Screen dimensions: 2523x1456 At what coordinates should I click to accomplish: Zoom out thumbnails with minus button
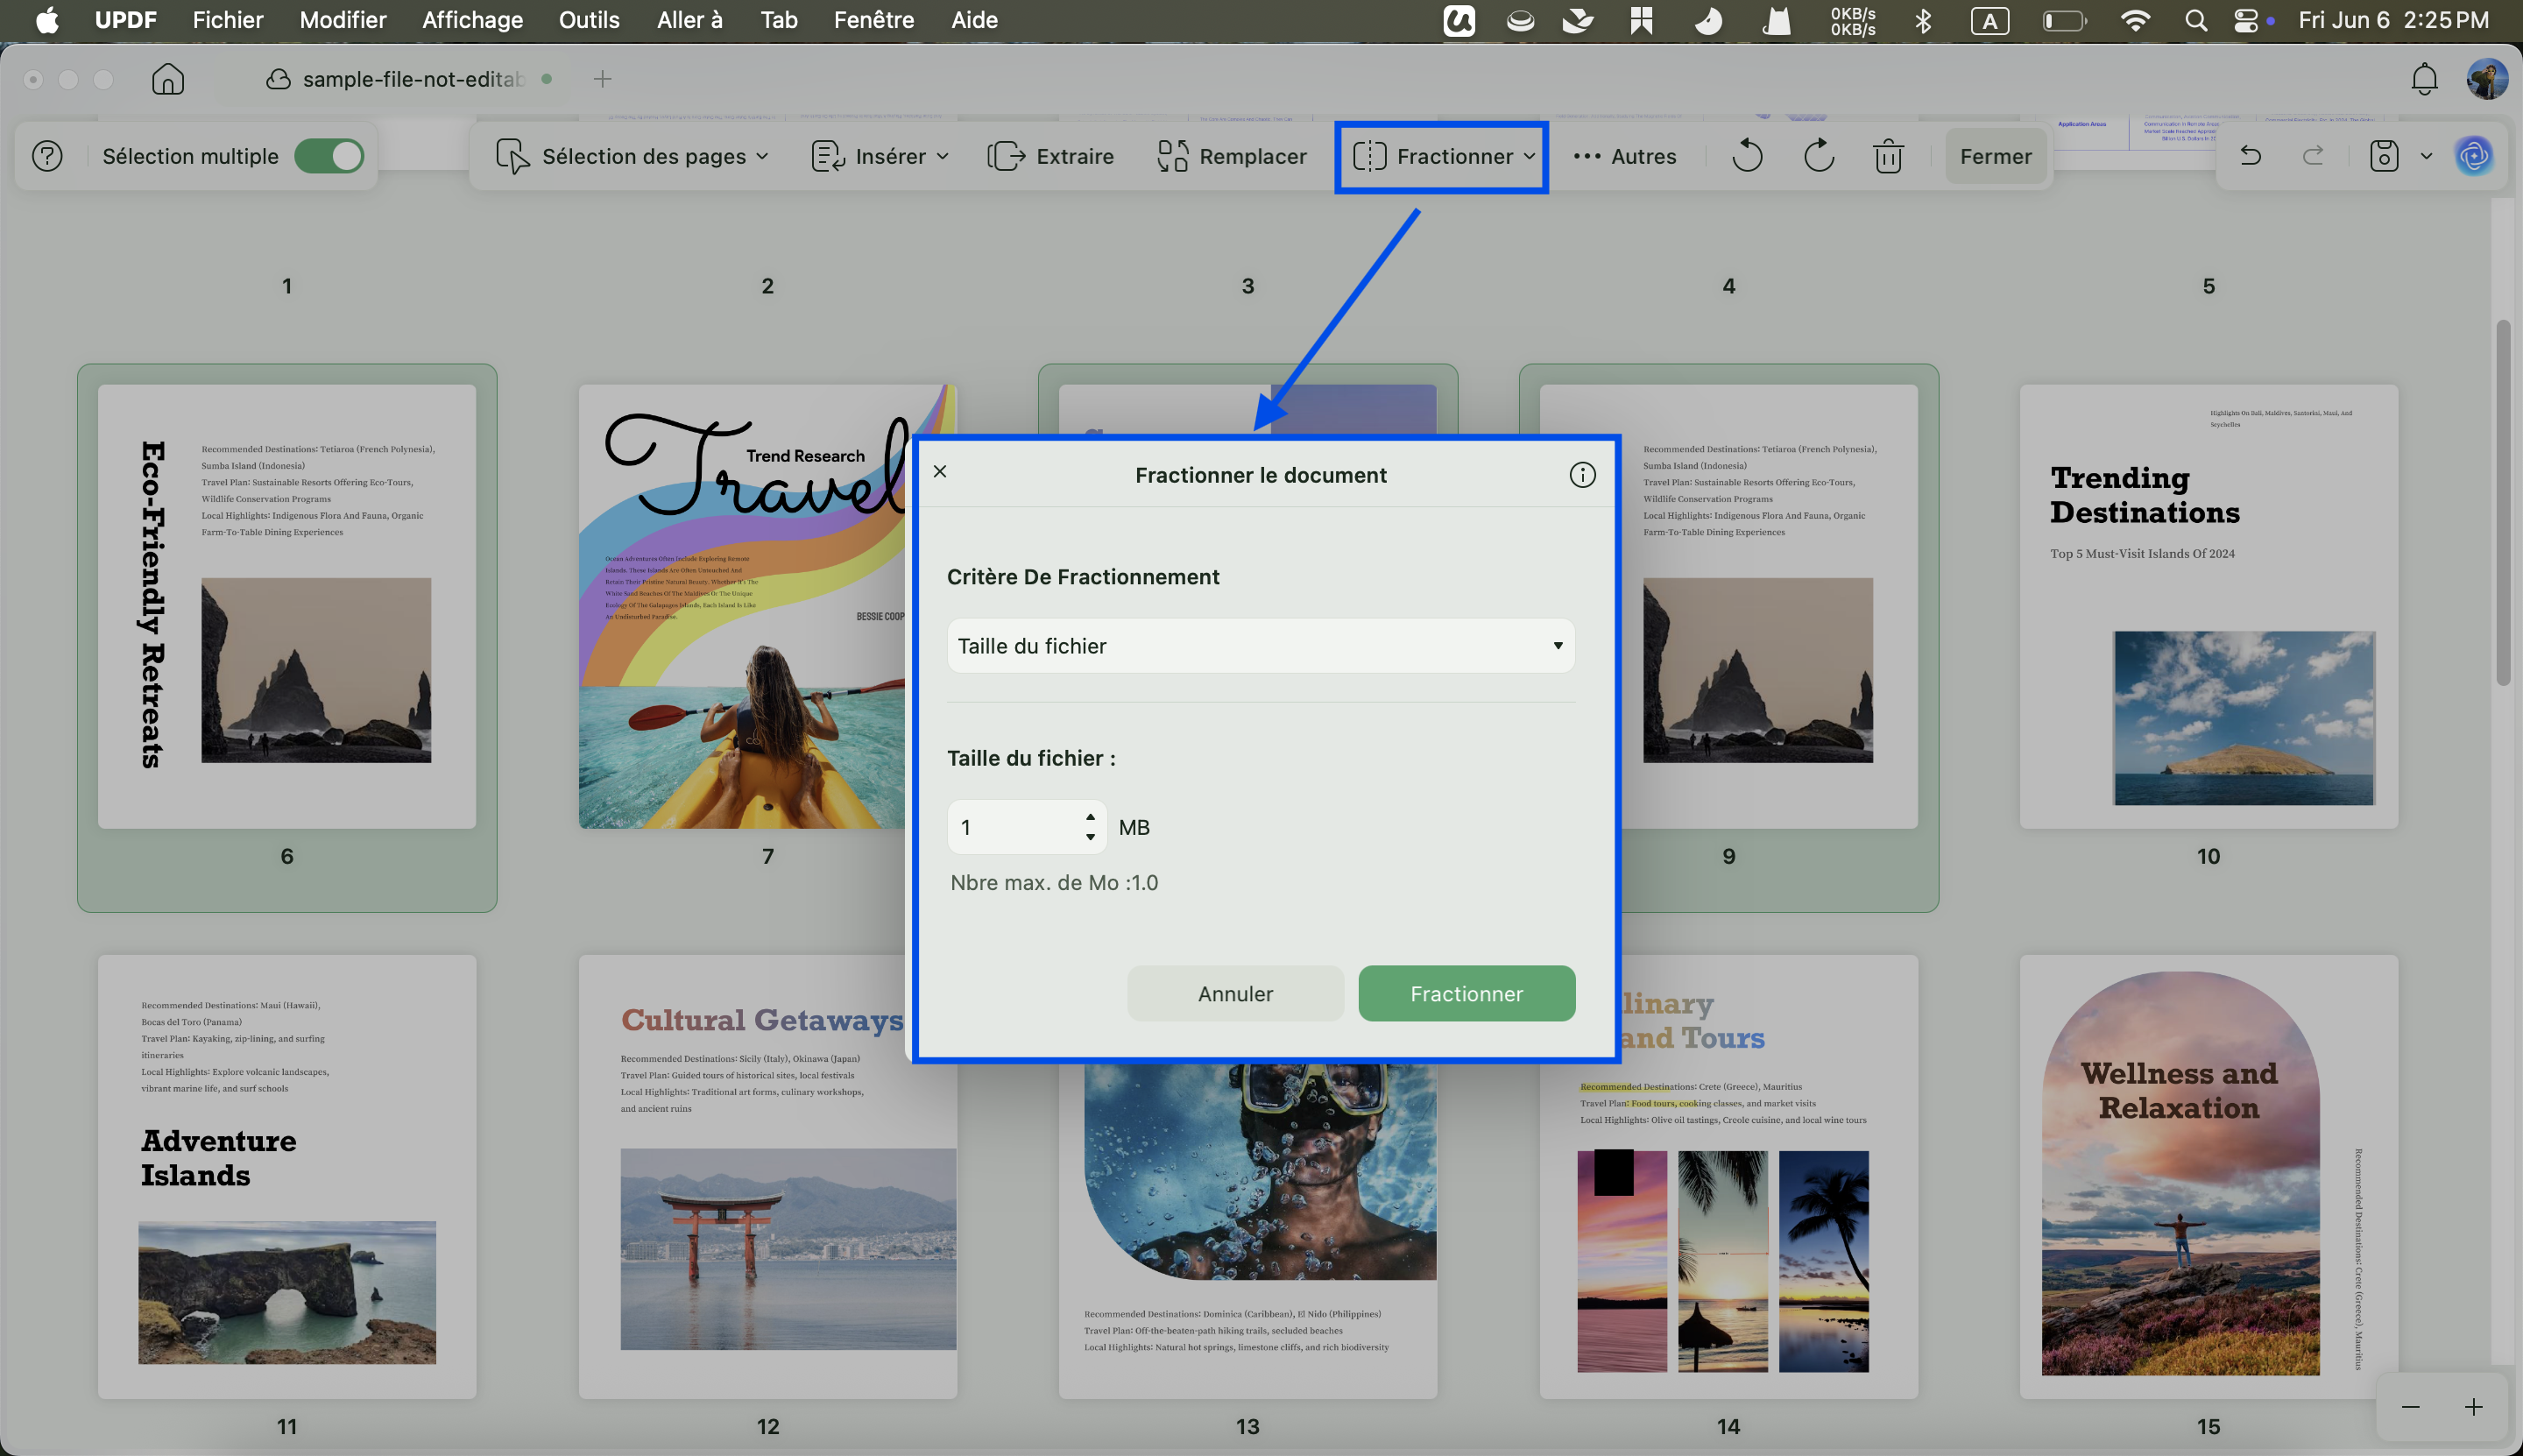coord(2411,1407)
